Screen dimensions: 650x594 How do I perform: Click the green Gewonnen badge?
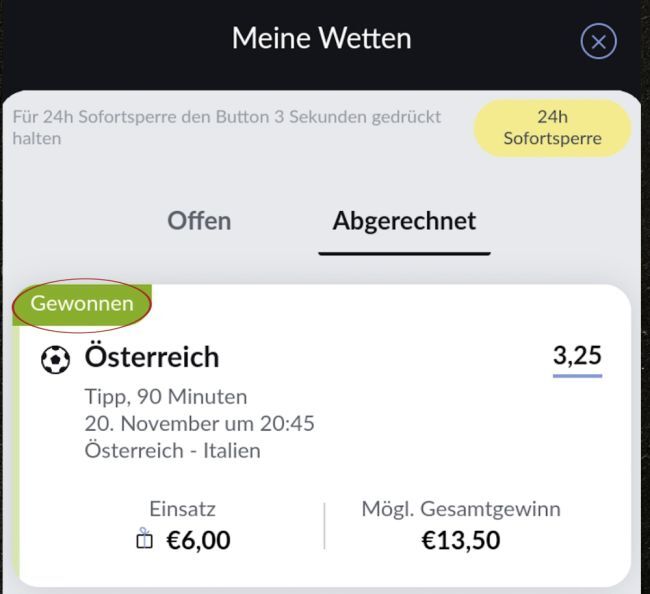click(82, 304)
